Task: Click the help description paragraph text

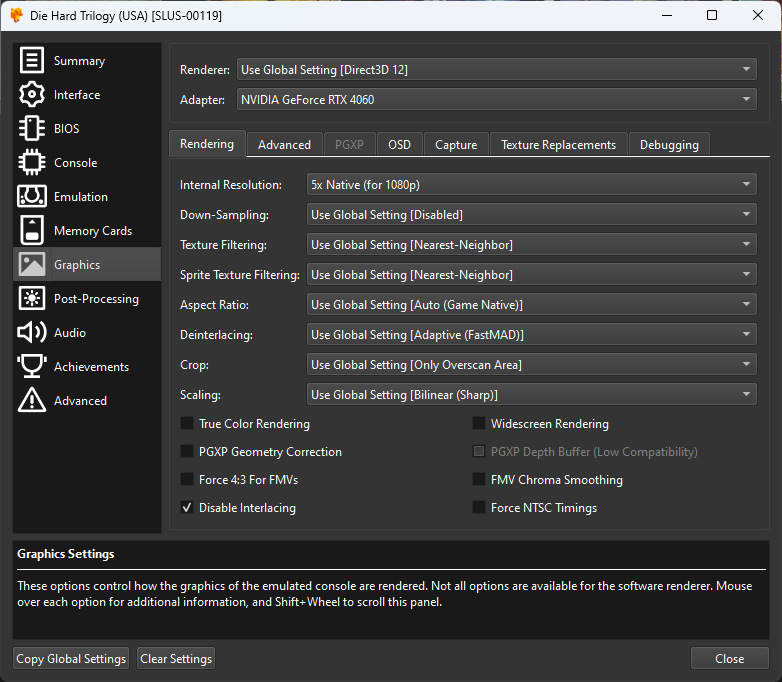Action: 385,594
